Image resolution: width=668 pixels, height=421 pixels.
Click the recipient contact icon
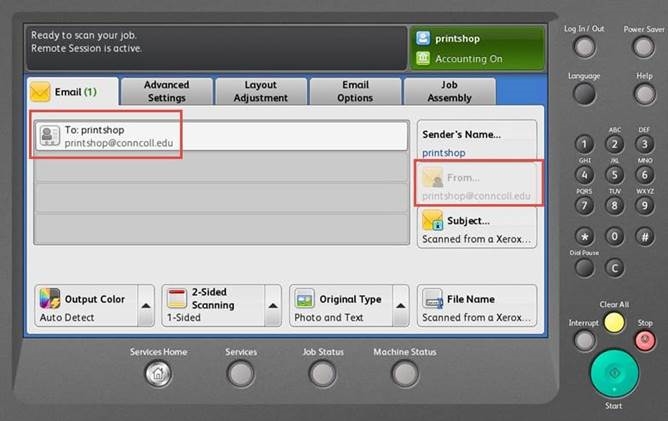pyautogui.click(x=50, y=136)
